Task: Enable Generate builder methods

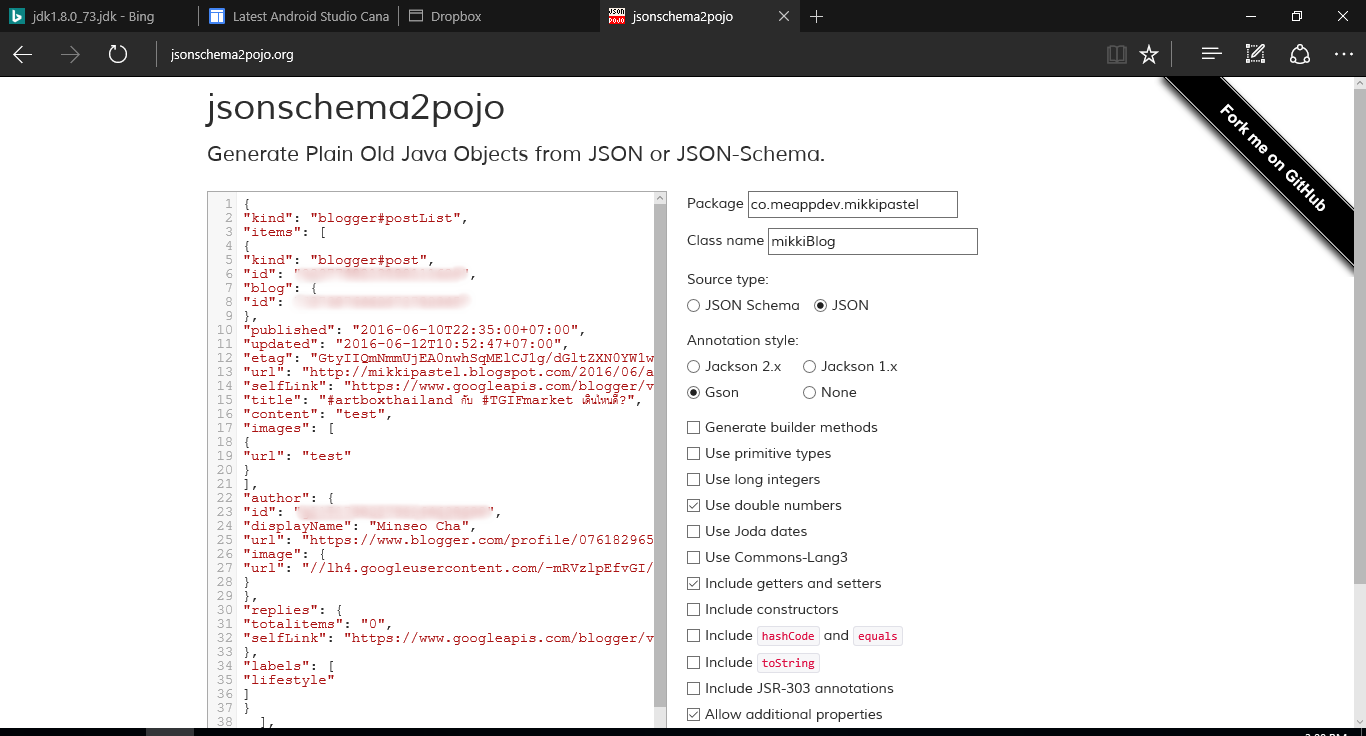Action: pyautogui.click(x=693, y=427)
